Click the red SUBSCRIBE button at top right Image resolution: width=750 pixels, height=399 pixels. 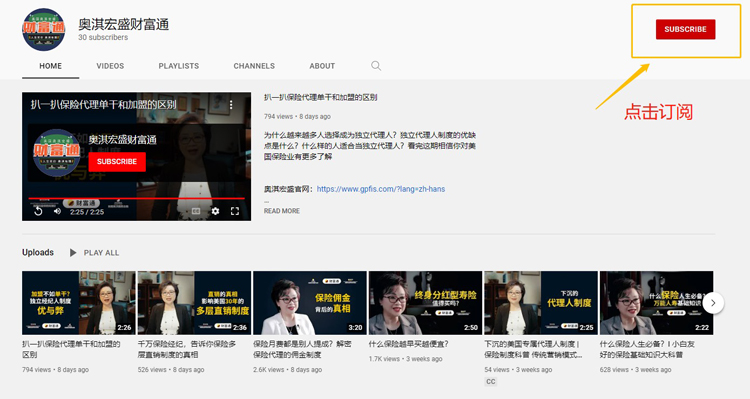point(685,29)
